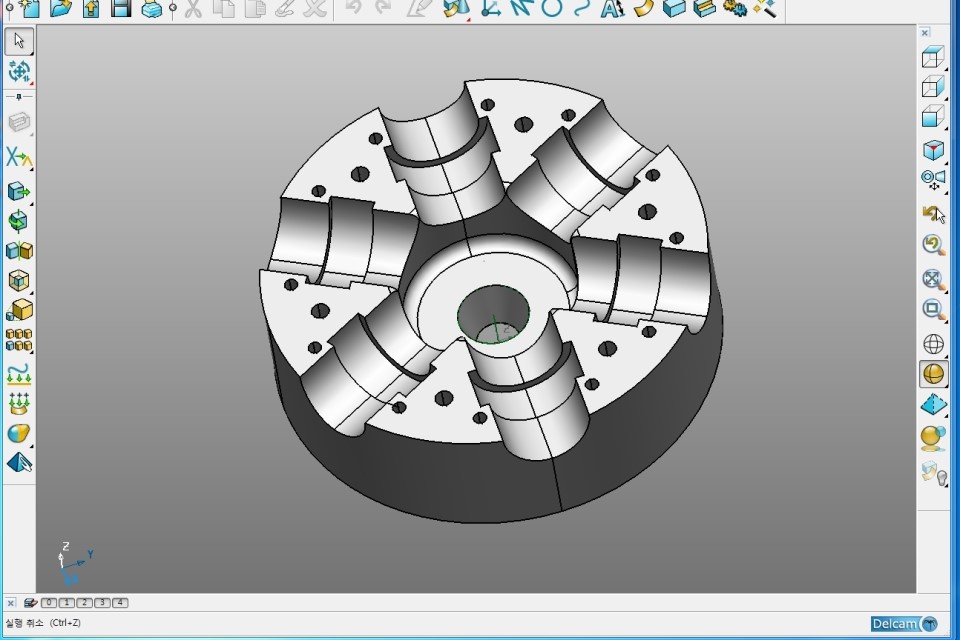This screenshot has width=960, height=640.
Task: Click the curve with green arrows icon
Action: click(x=19, y=374)
